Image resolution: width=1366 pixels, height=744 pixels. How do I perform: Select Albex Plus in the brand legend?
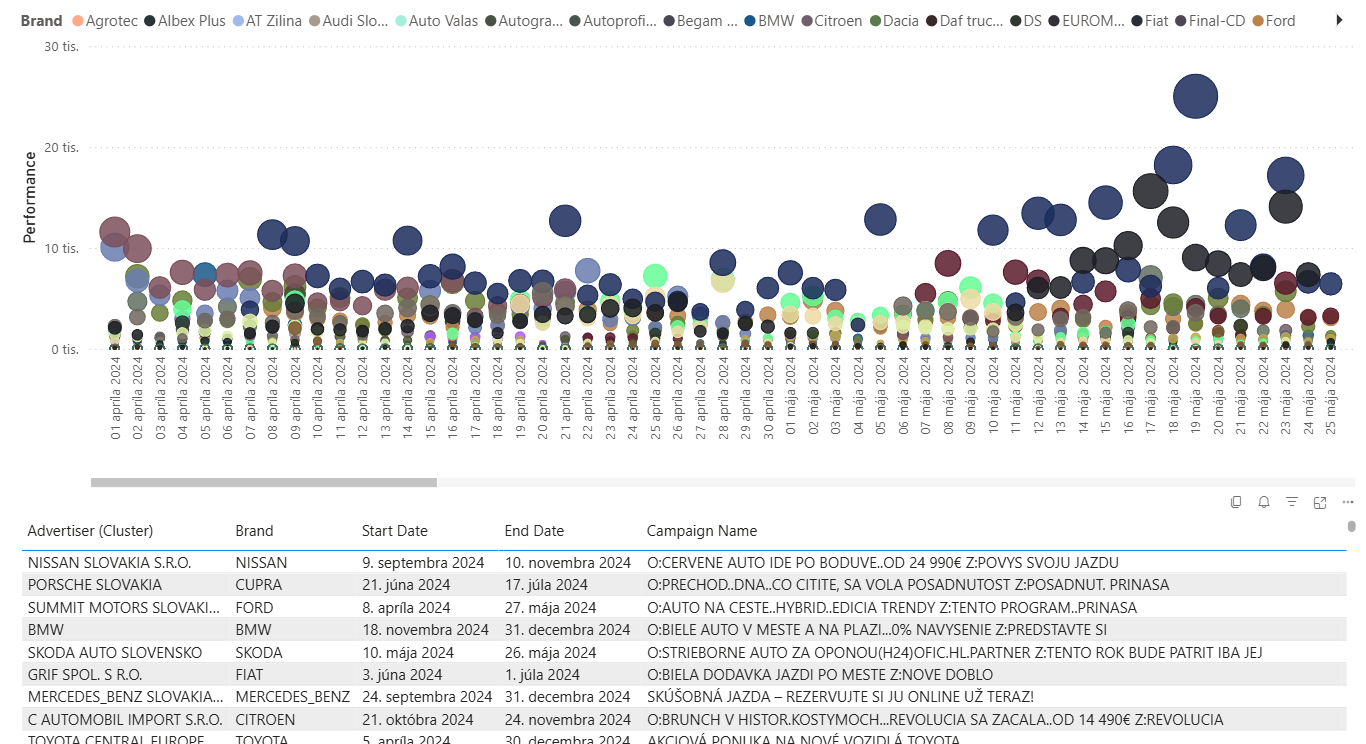pyautogui.click(x=185, y=21)
